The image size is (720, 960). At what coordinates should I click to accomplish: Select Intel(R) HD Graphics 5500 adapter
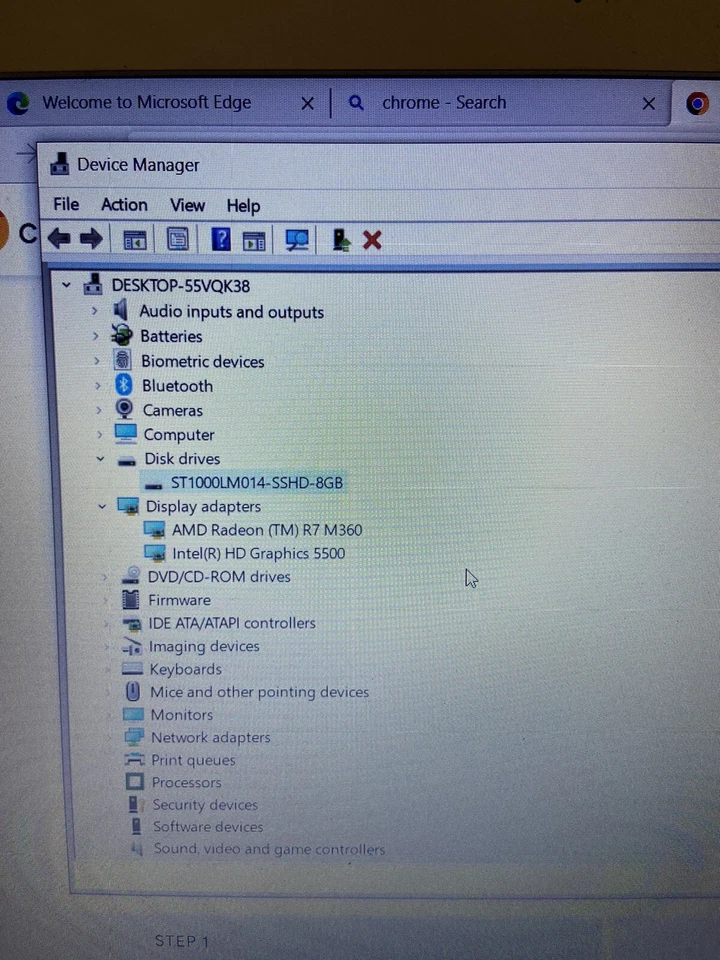tap(258, 553)
